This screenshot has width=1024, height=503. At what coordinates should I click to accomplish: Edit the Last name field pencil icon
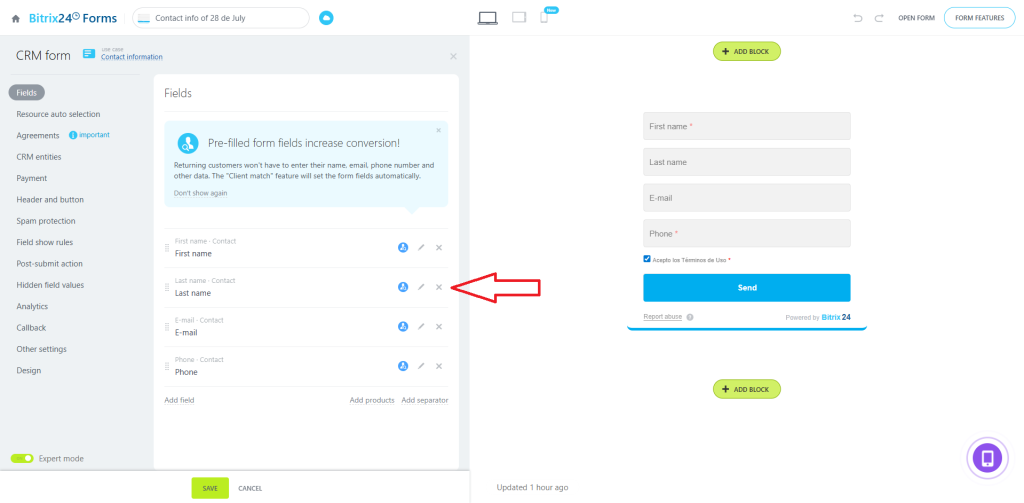click(421, 287)
